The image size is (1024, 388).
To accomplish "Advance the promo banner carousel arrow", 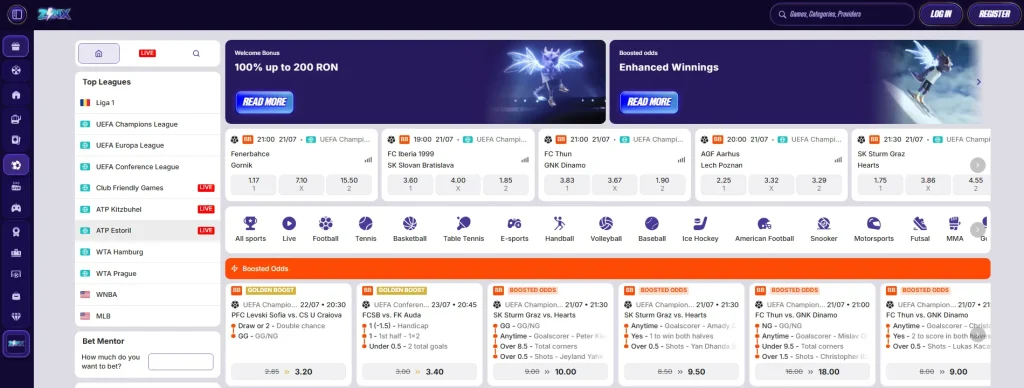I will (x=978, y=82).
